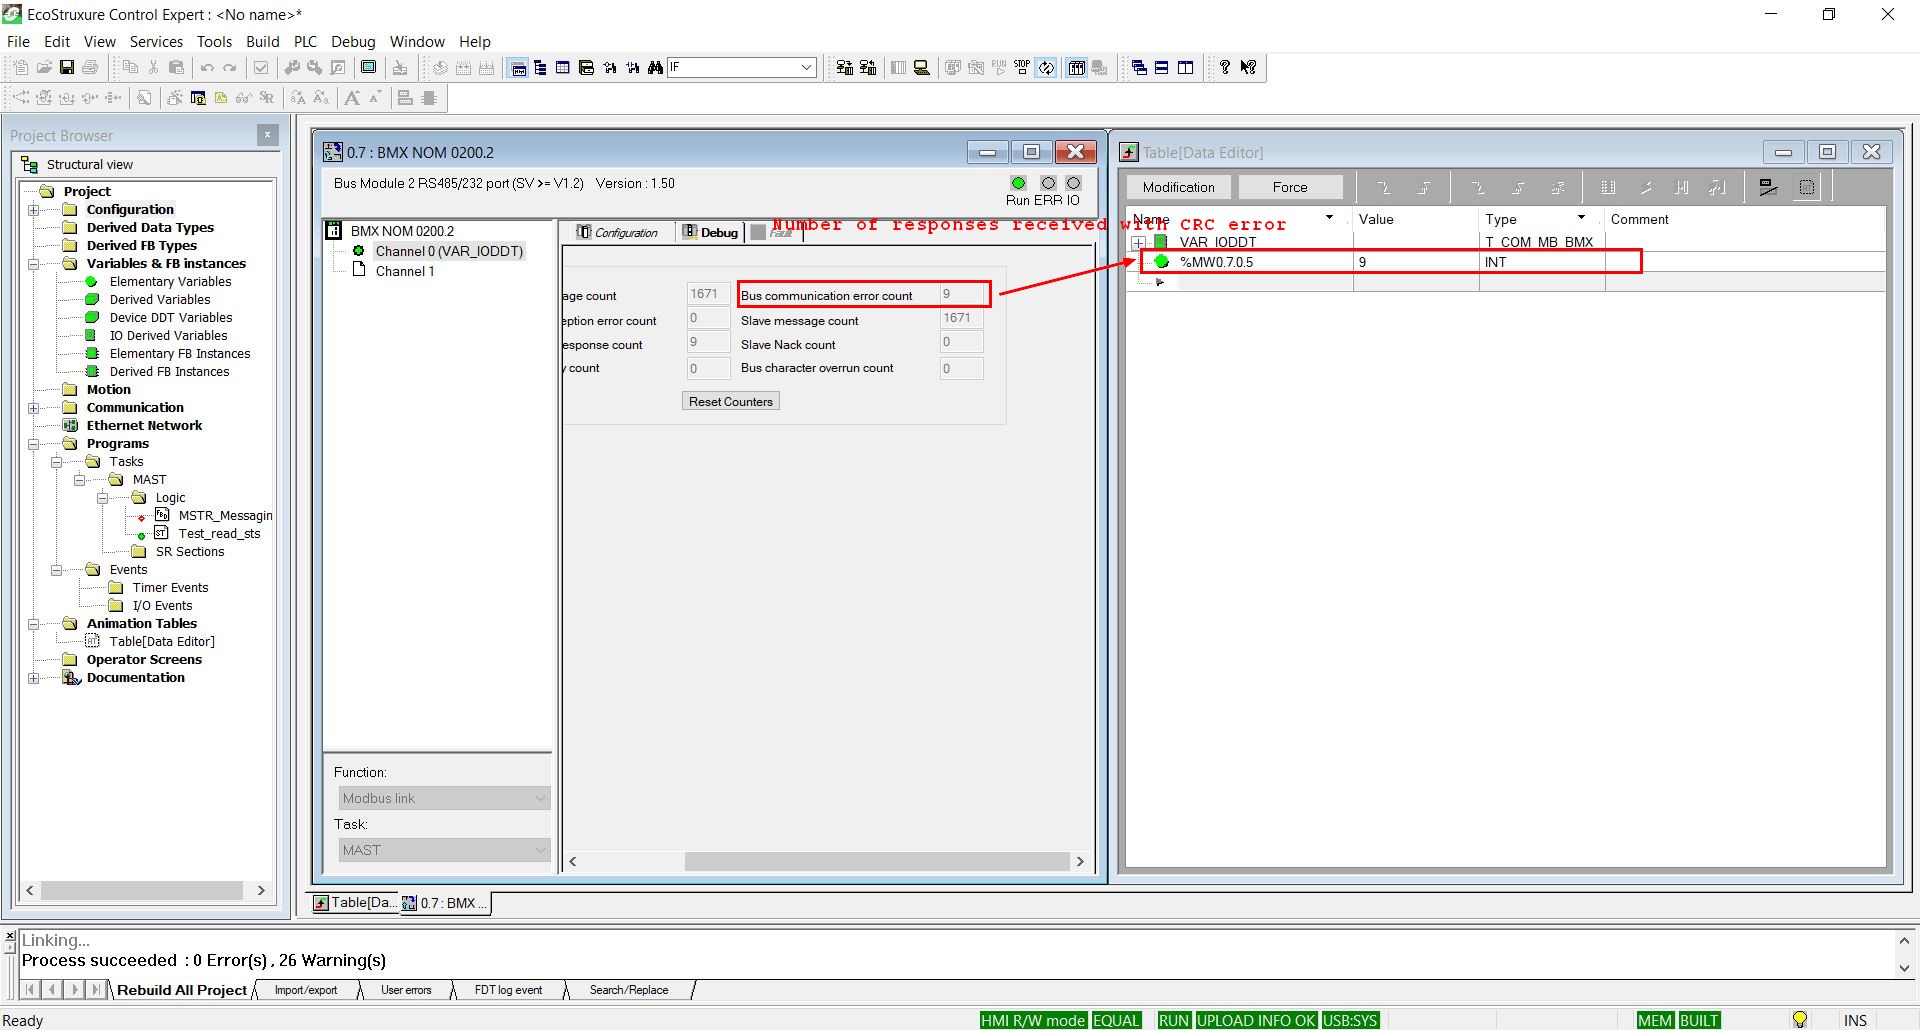
Task: Toggle the animation refresh arrows icon
Action: click(x=1046, y=67)
